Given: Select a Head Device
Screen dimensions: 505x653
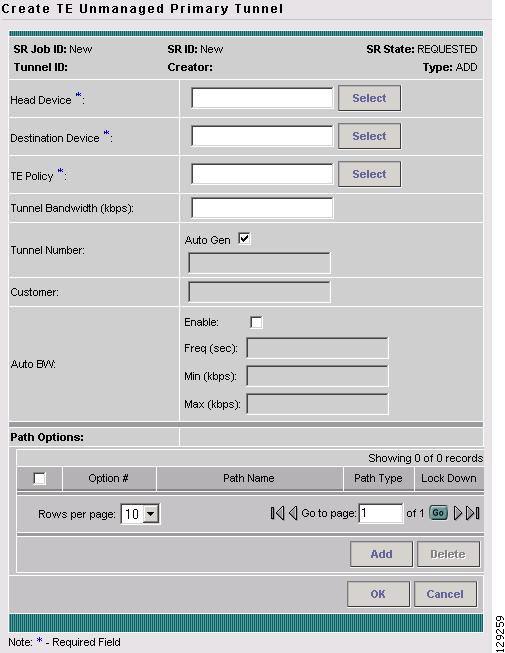Looking at the screenshot, I should coord(370,98).
